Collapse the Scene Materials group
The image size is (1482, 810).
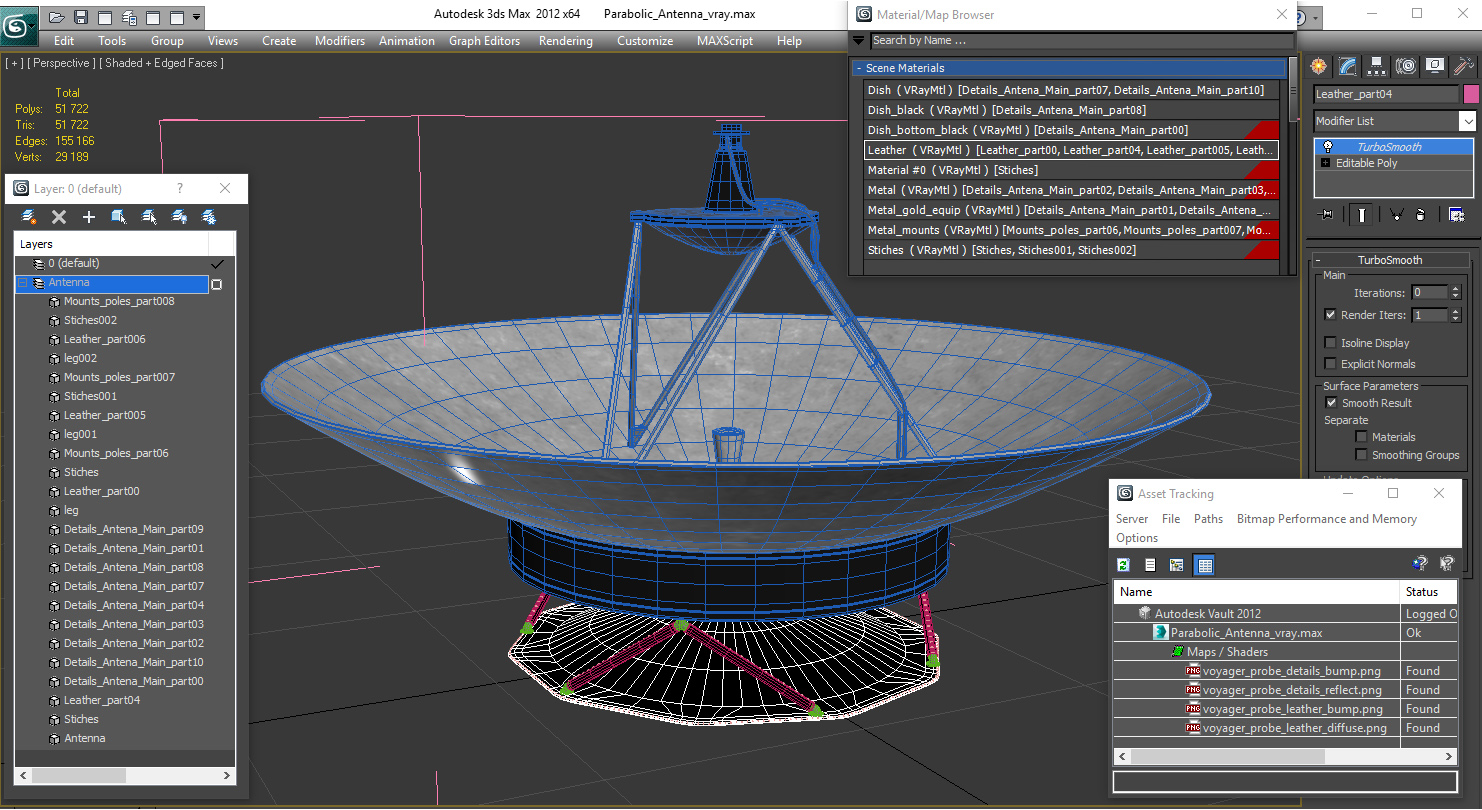point(858,68)
